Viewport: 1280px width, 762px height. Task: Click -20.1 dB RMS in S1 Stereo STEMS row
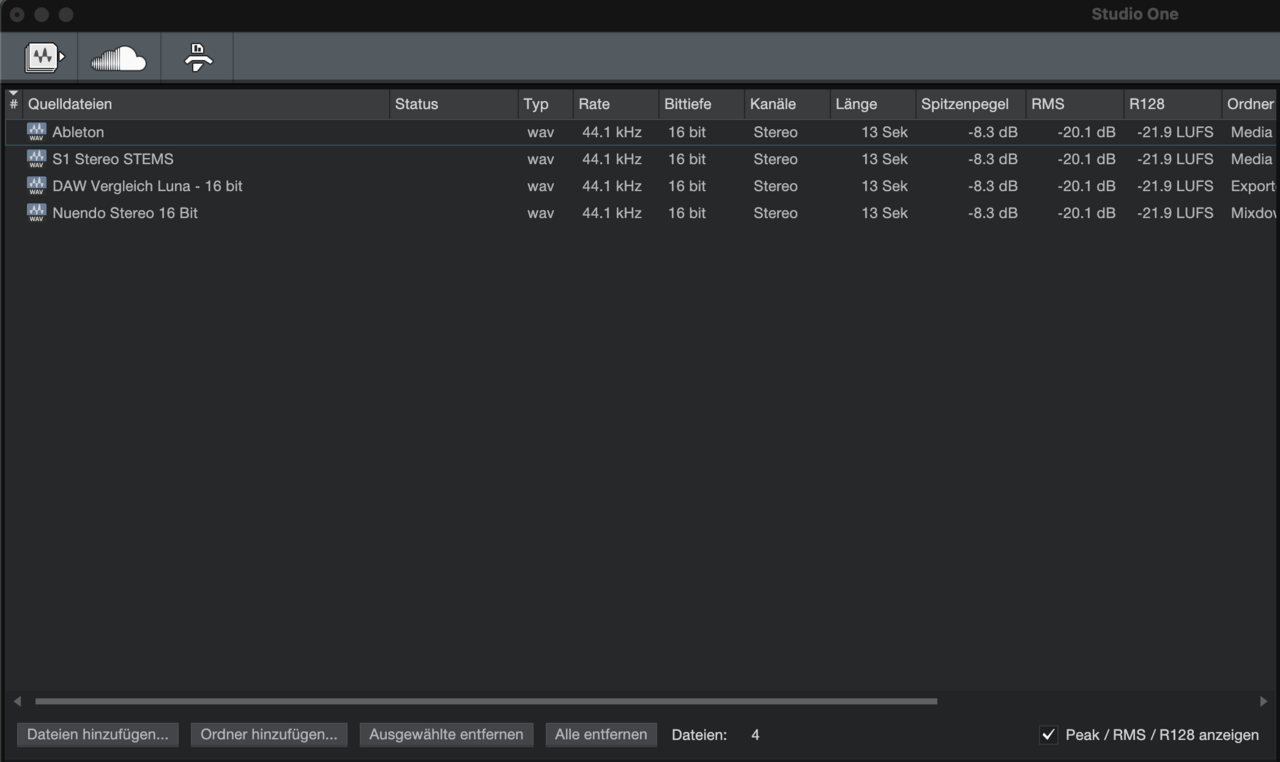tap(1086, 159)
